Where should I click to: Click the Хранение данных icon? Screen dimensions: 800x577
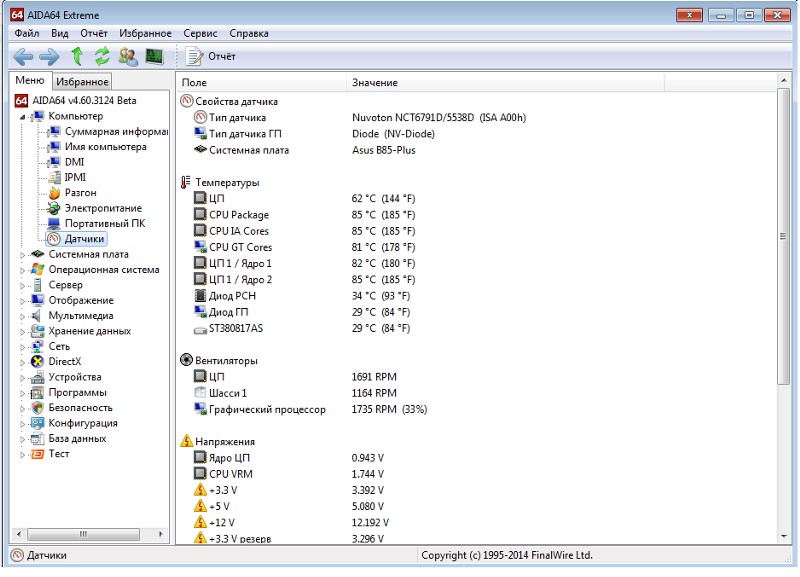(x=37, y=331)
